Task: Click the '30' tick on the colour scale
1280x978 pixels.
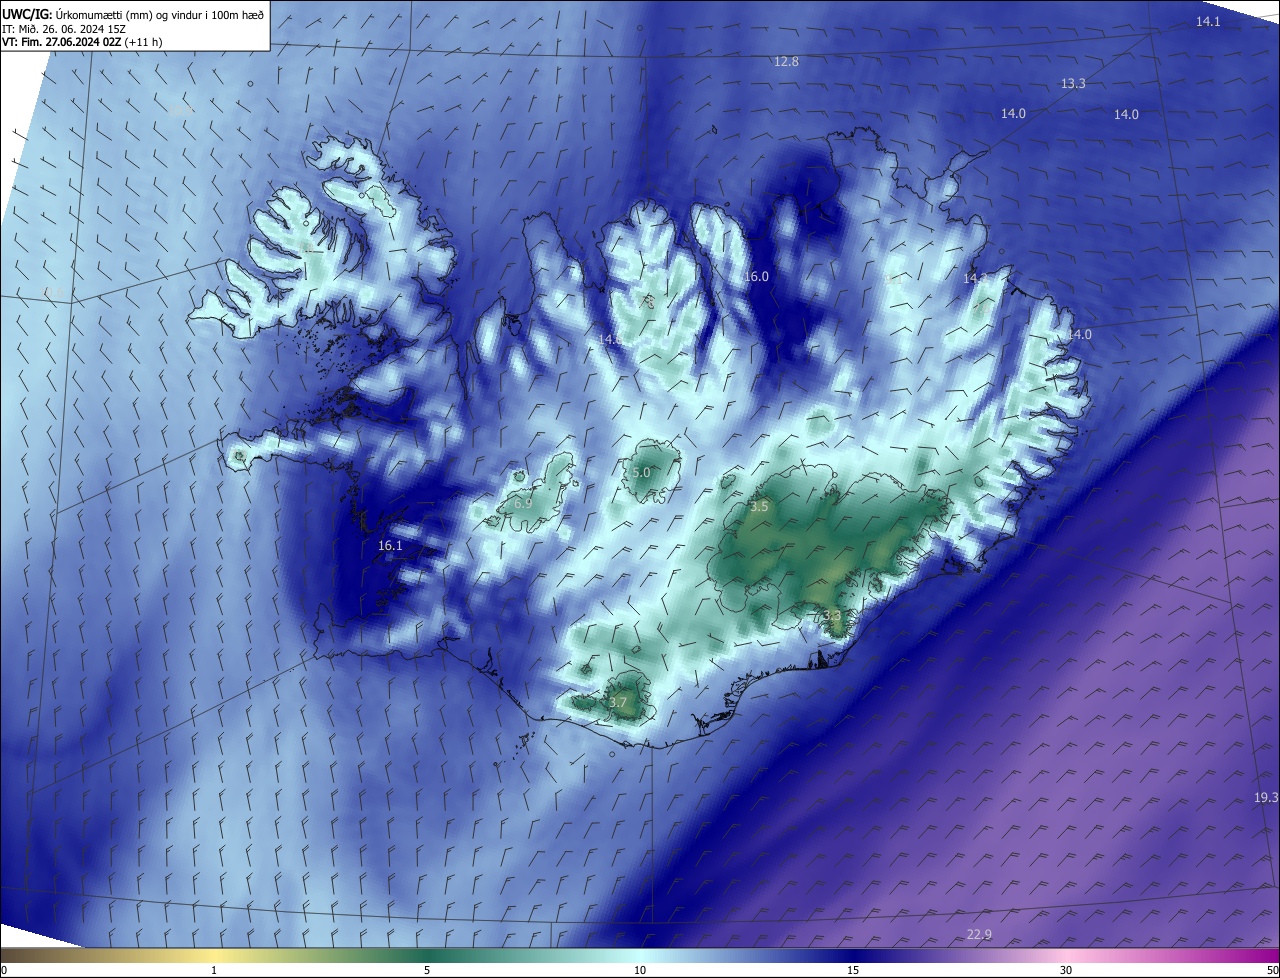Action: coord(1066,970)
